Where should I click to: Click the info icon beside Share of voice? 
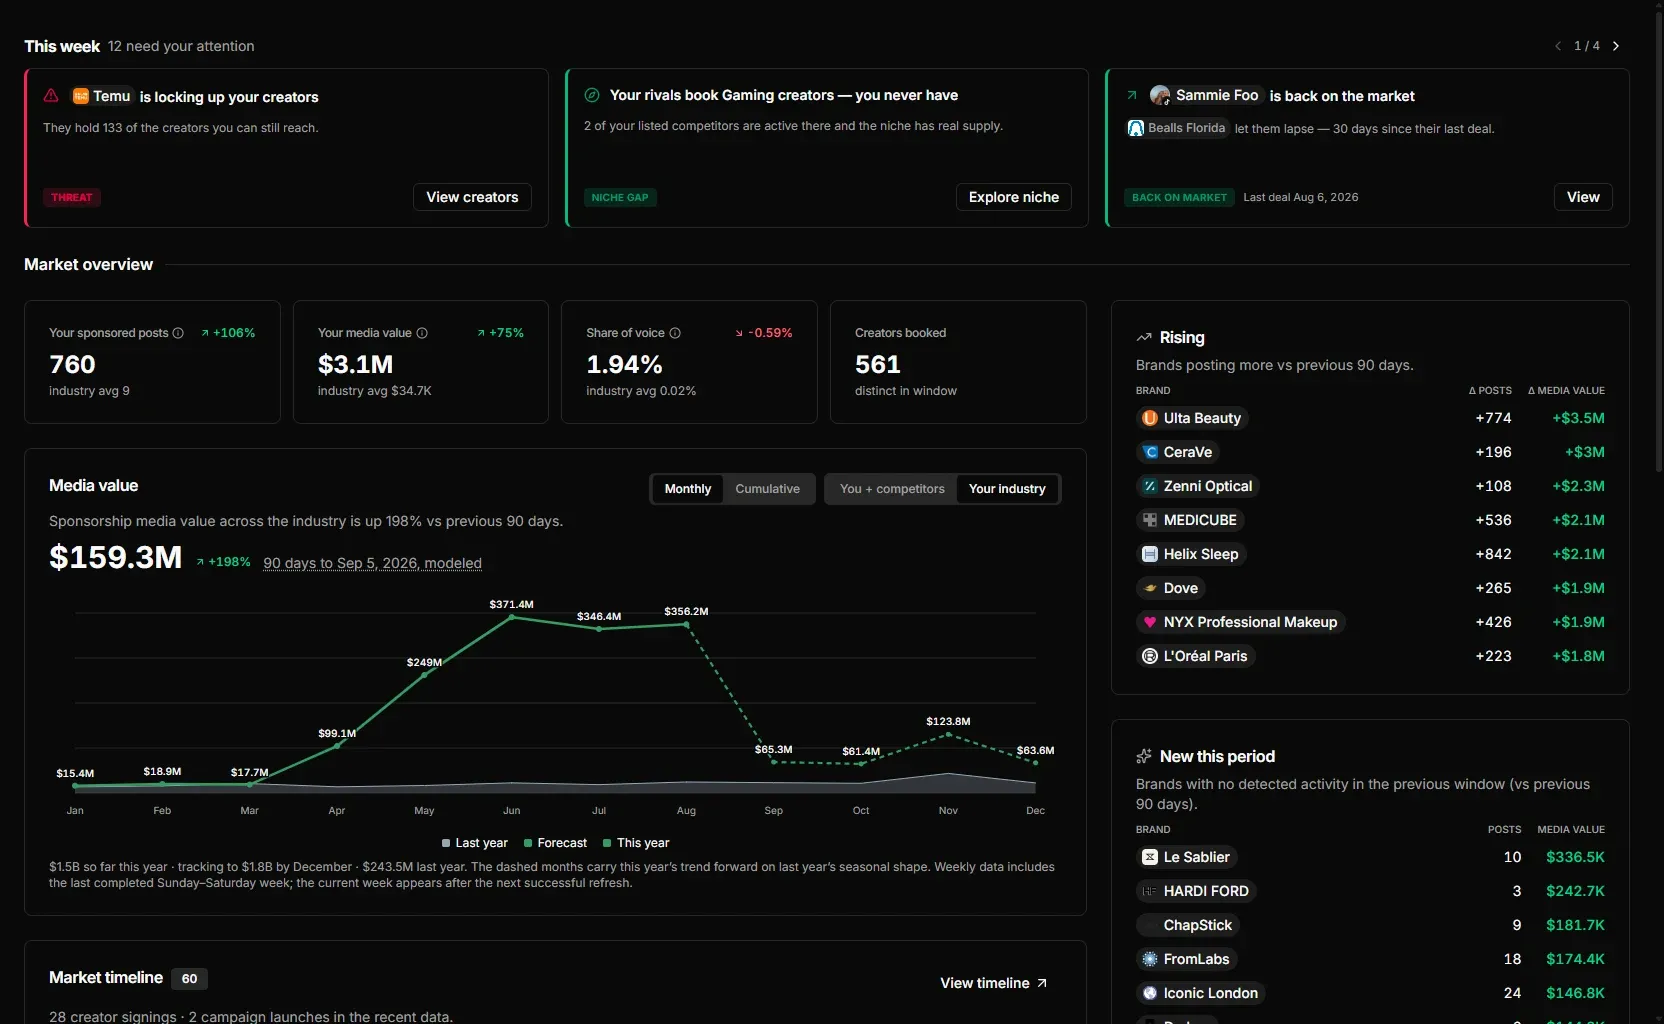tap(675, 333)
